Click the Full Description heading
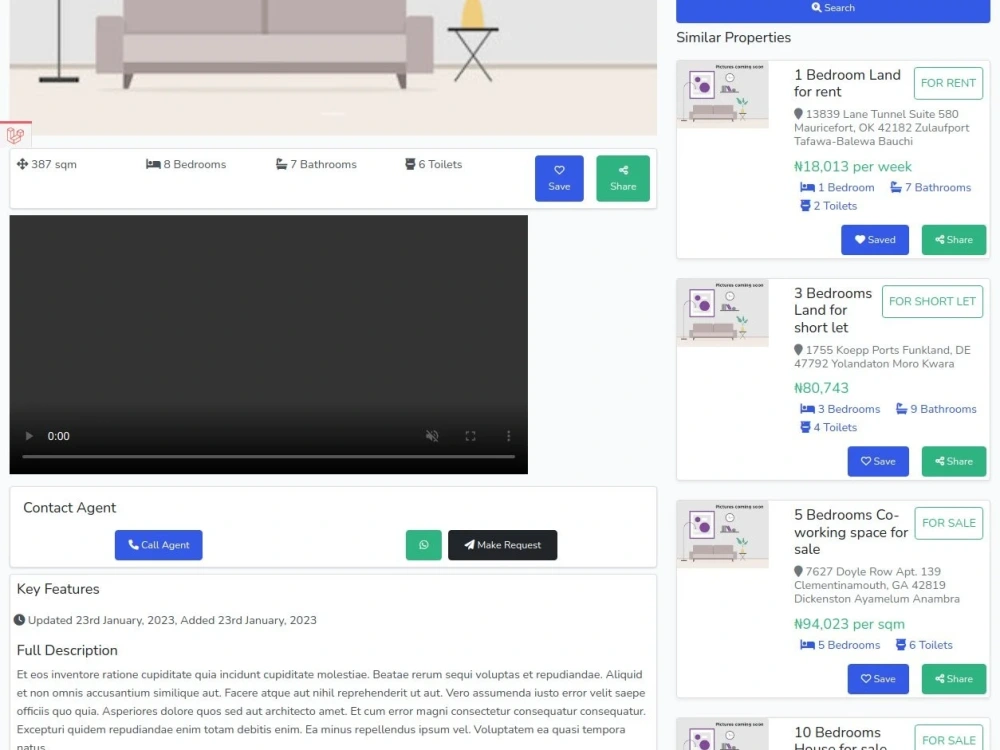This screenshot has height=750, width=1000. pyautogui.click(x=67, y=651)
